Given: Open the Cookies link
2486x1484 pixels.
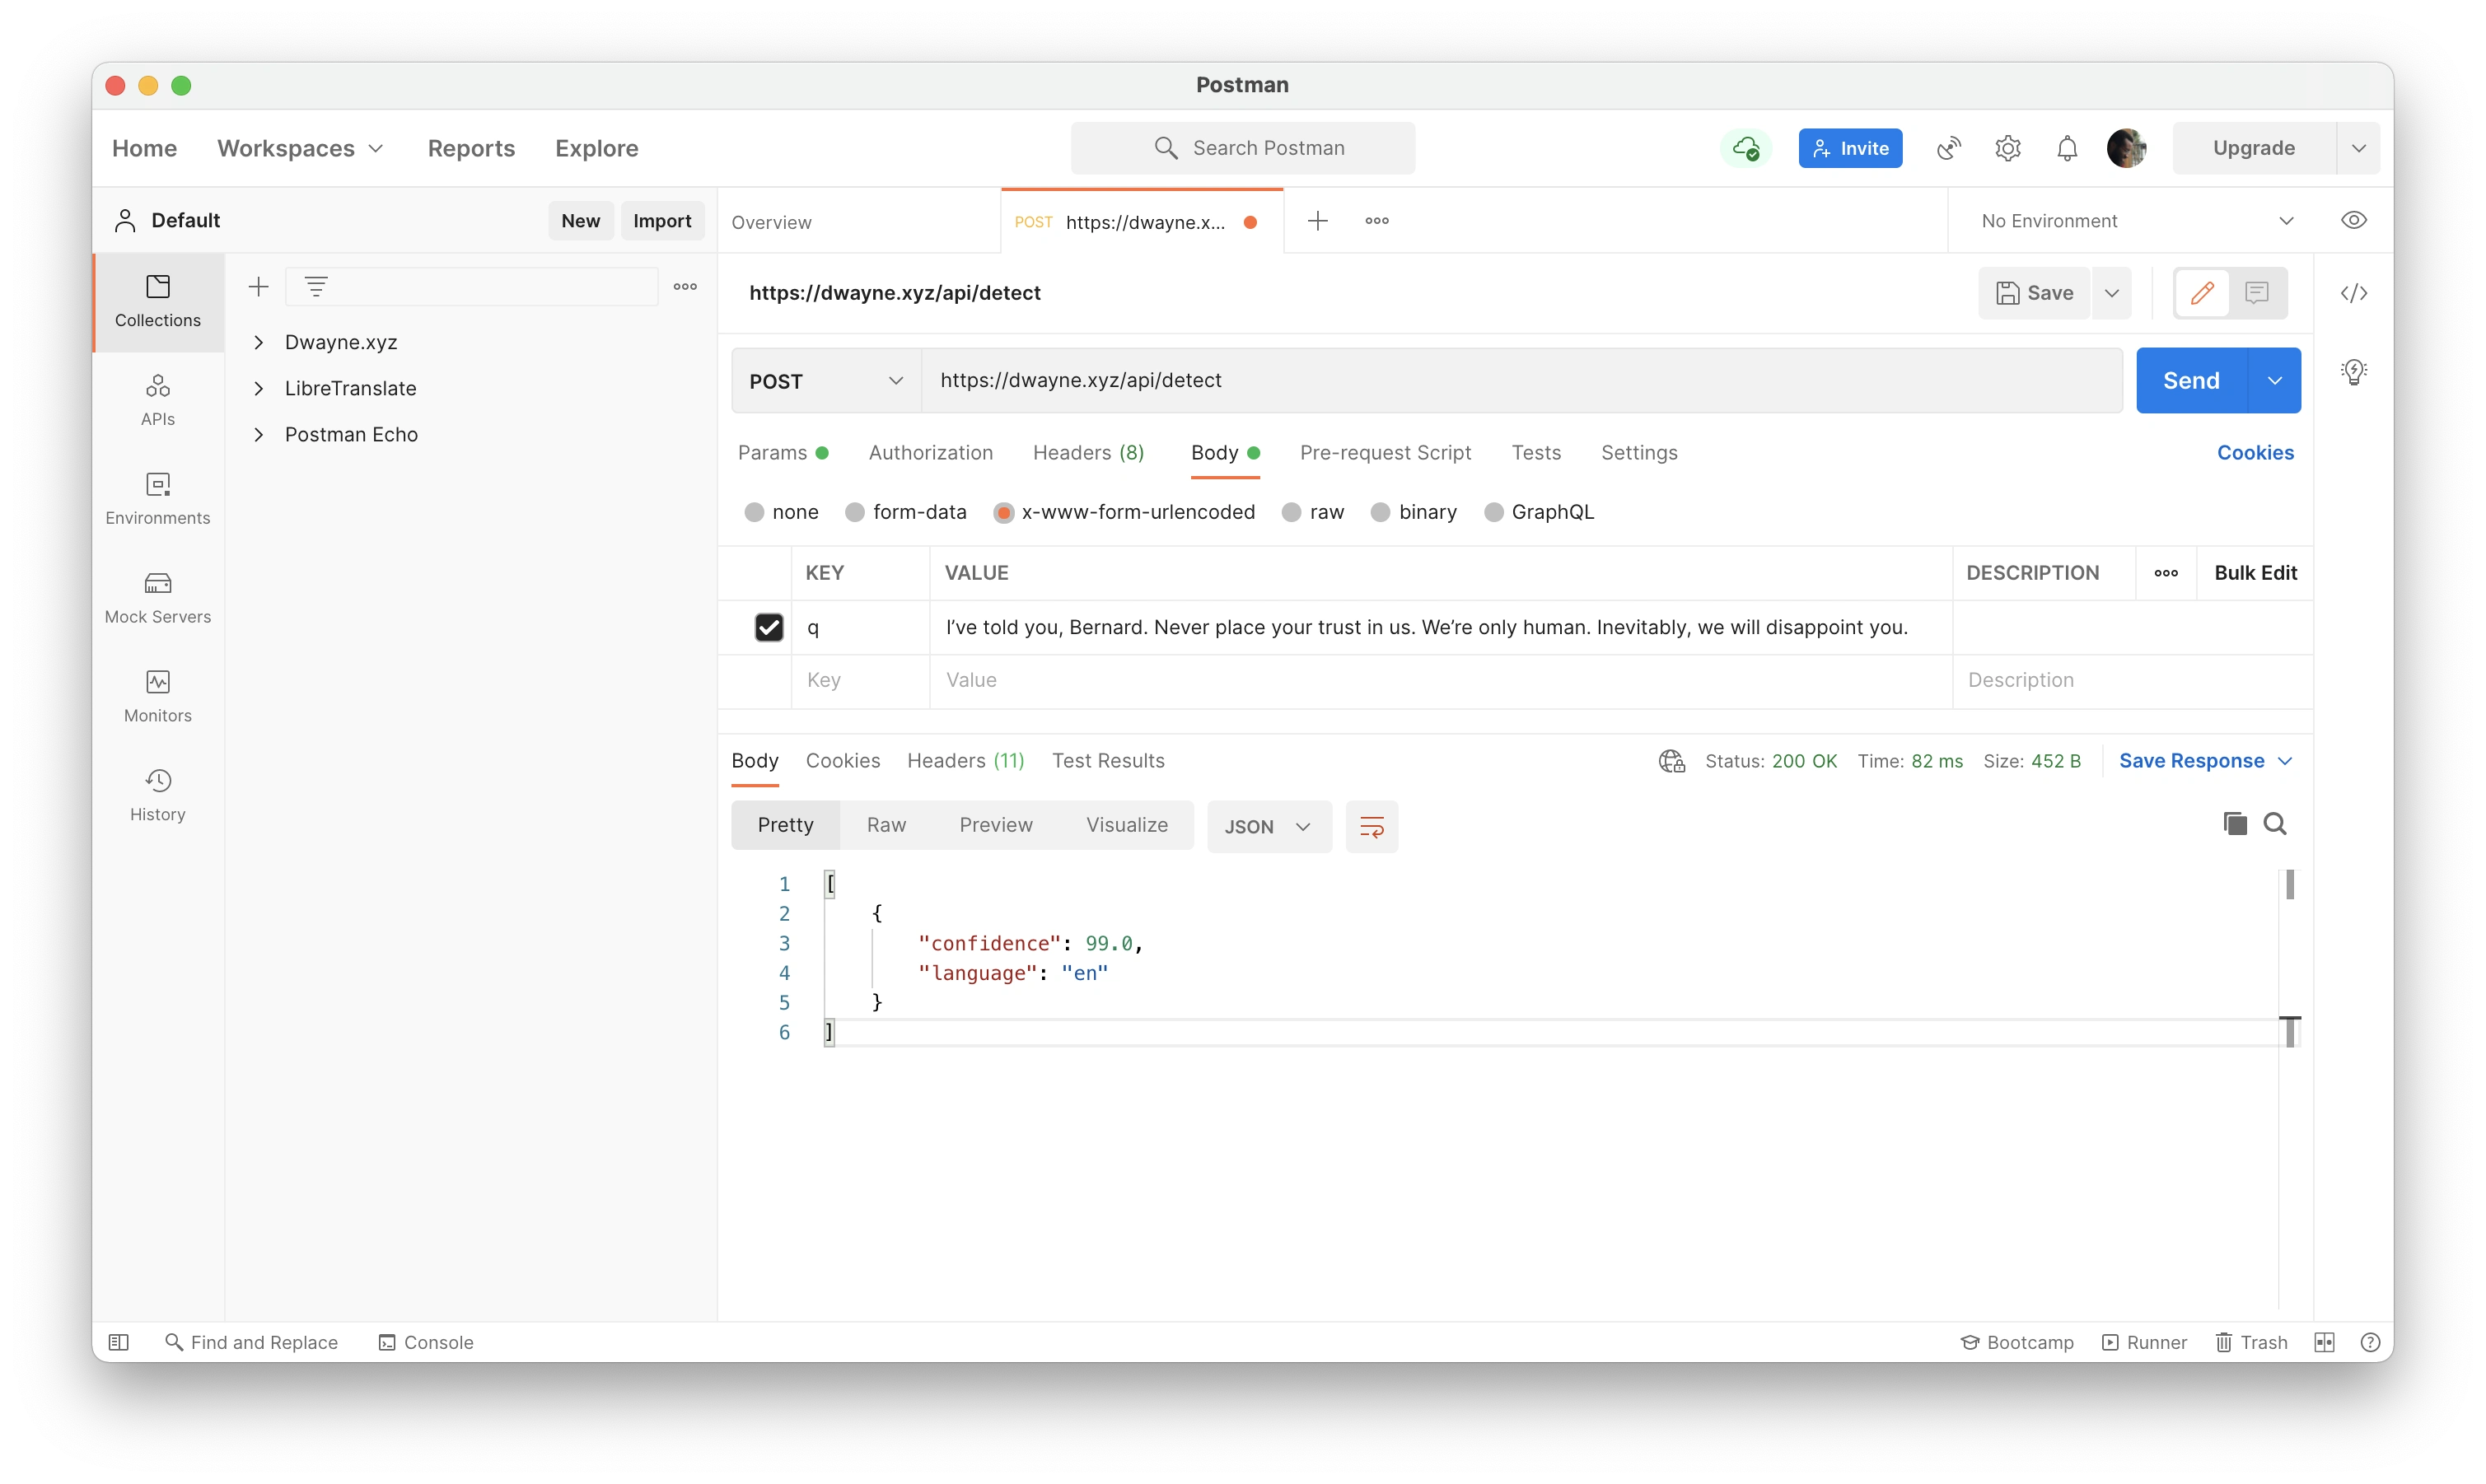Looking at the screenshot, I should click(2255, 453).
